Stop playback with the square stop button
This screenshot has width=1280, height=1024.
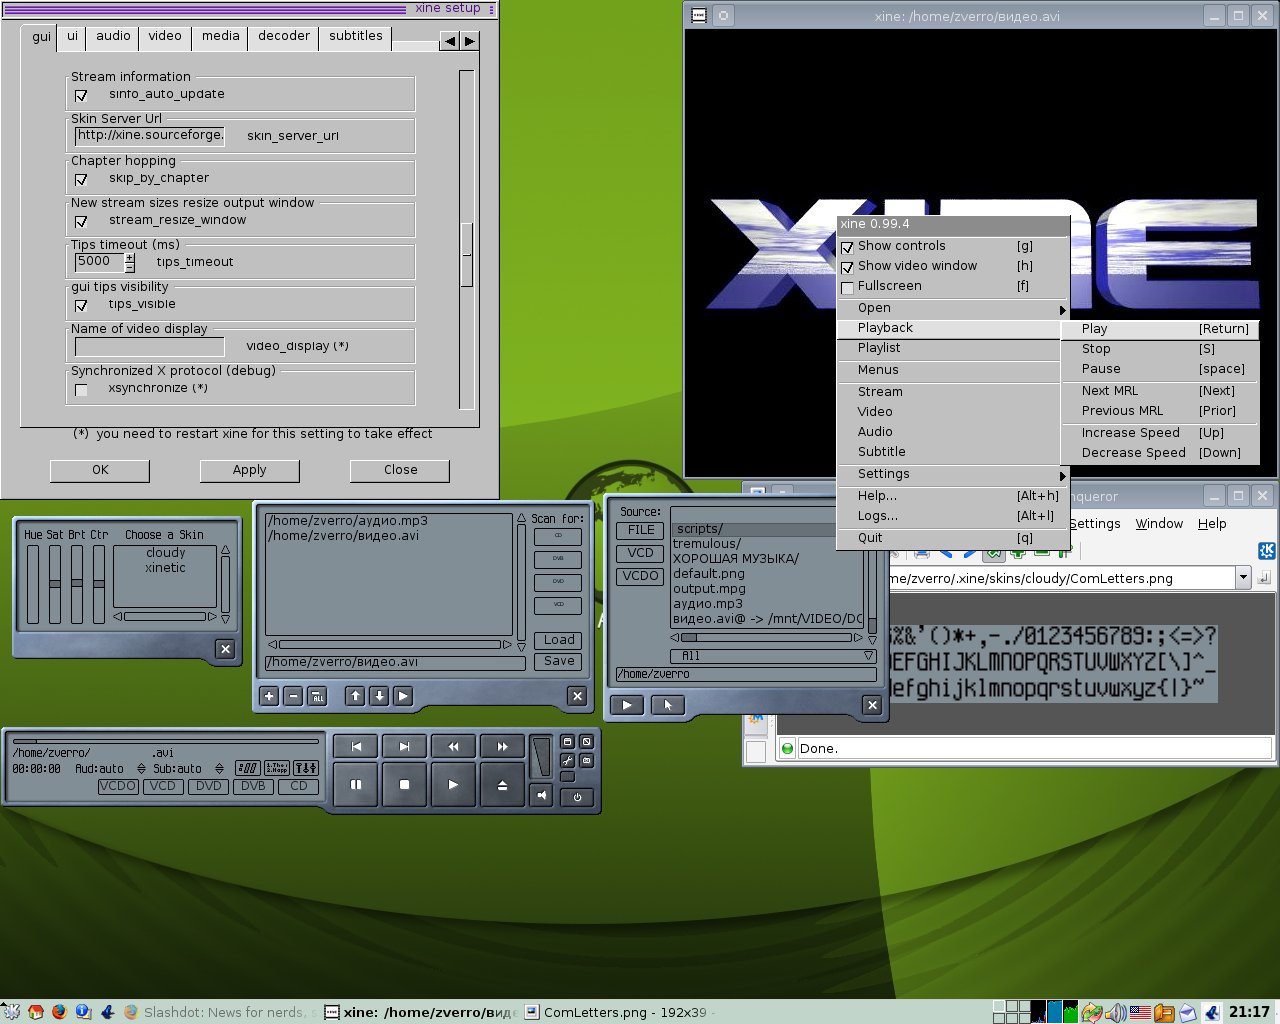pos(404,785)
